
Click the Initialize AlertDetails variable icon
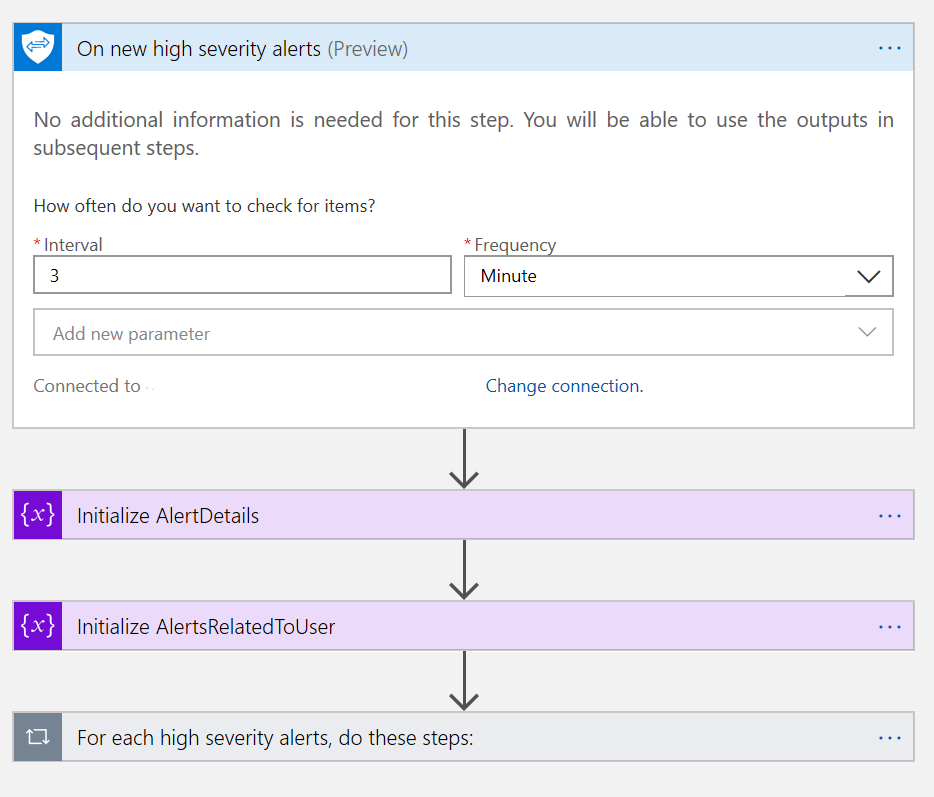[38, 515]
